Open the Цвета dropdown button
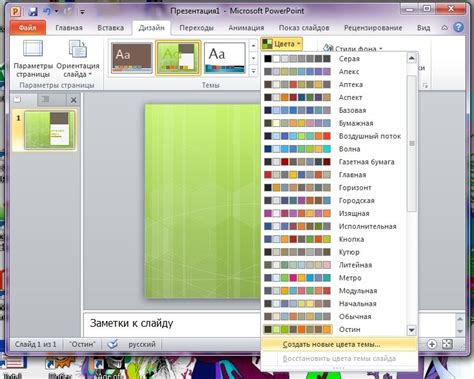474x379 pixels. (281, 44)
